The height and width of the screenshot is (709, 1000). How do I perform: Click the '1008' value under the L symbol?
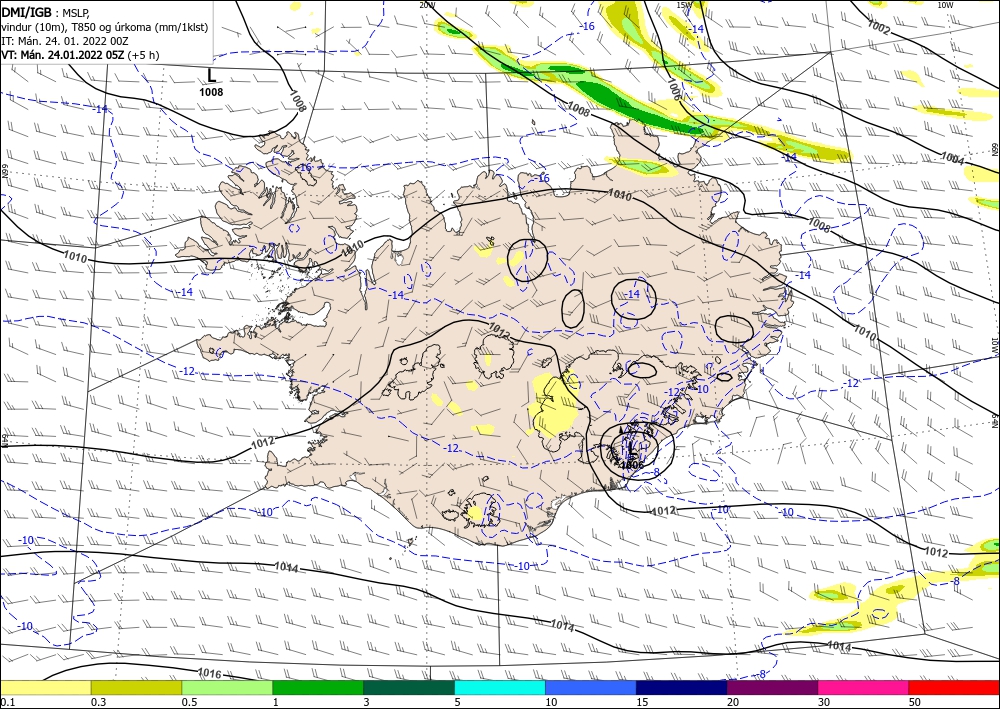click(211, 92)
